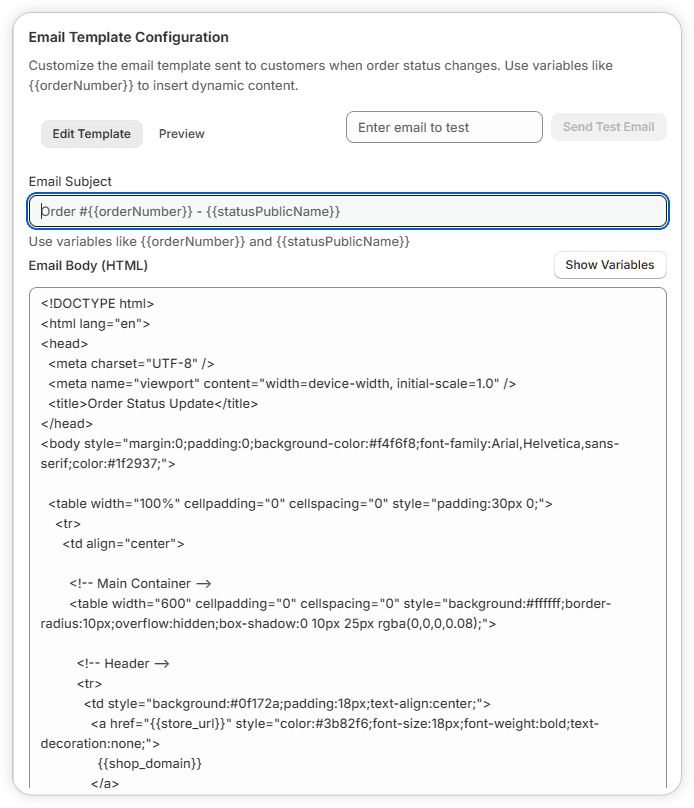Click the 'Email Body (HTML)' label
The height and width of the screenshot is (808, 694).
tap(88, 265)
